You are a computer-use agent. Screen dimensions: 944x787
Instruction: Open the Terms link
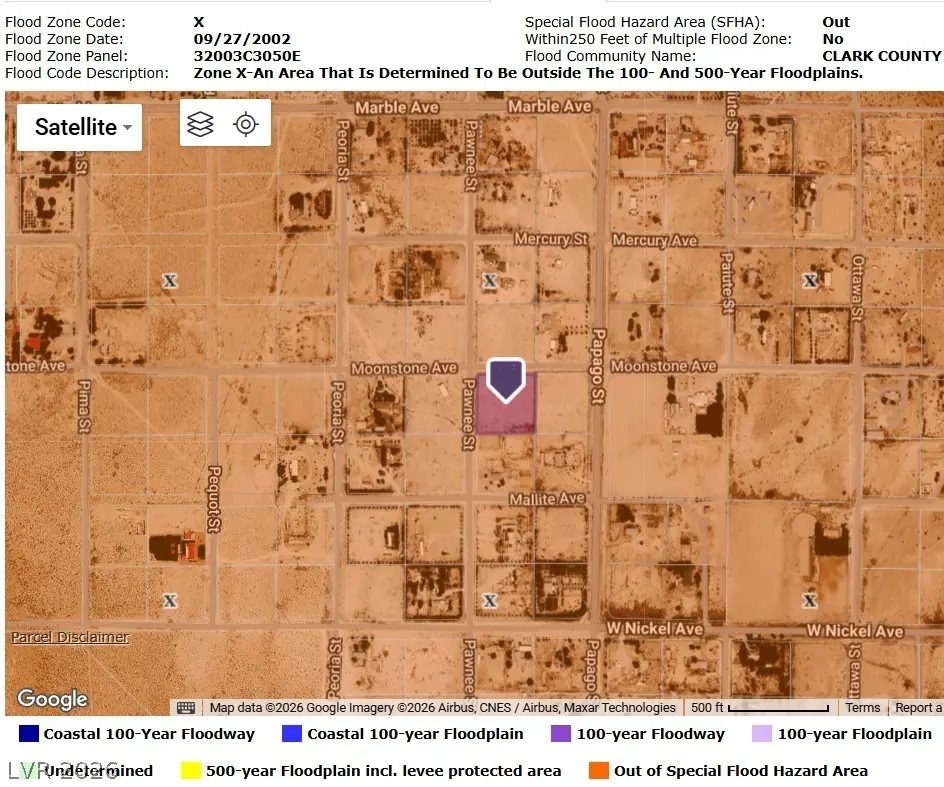(862, 708)
